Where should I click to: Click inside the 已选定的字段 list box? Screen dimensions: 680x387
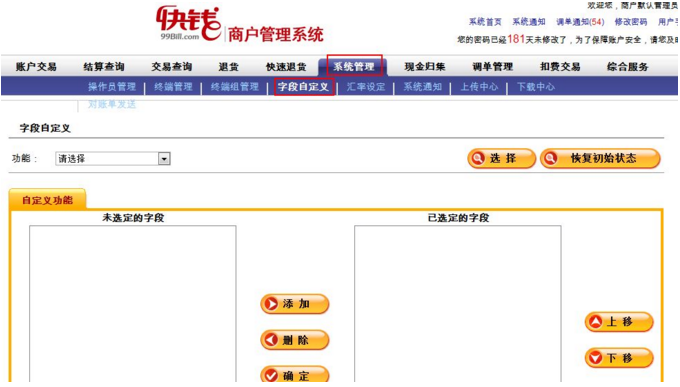458,304
